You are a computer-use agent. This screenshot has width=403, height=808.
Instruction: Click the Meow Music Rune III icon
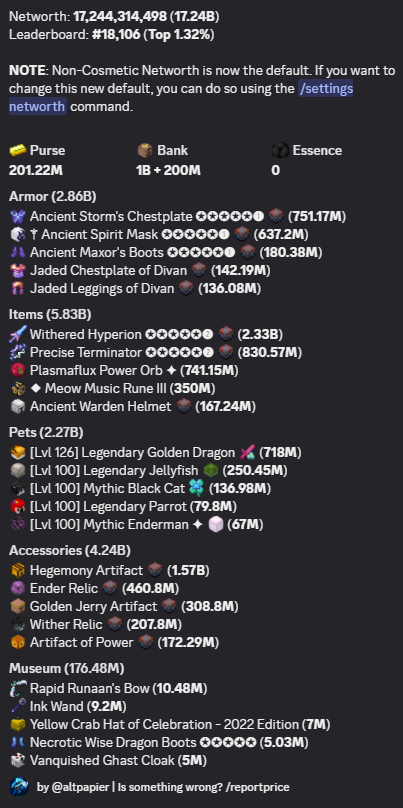click(x=18, y=389)
